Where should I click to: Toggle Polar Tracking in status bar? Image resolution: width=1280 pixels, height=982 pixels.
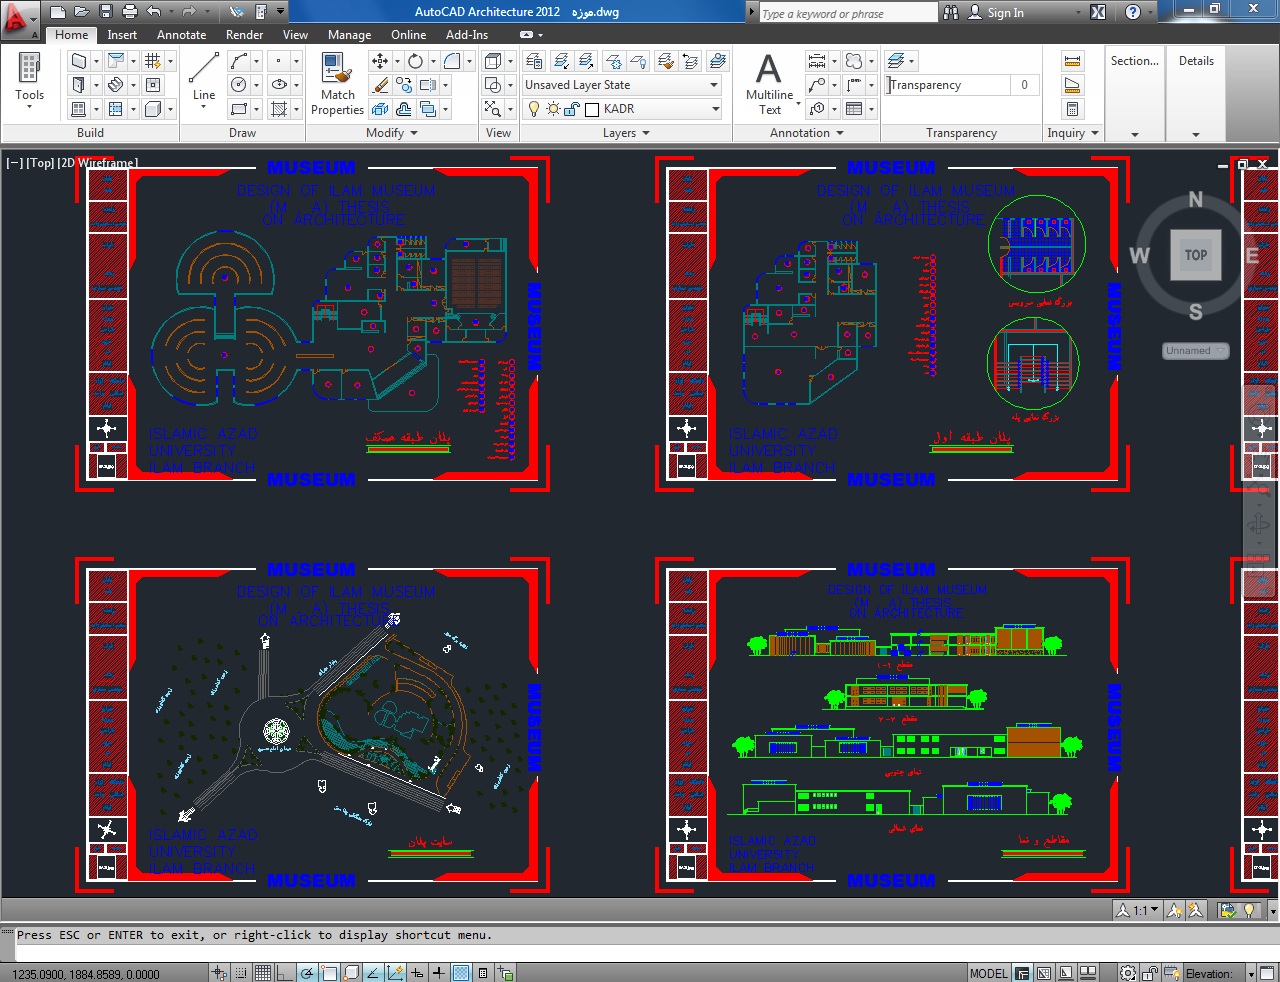306,972
